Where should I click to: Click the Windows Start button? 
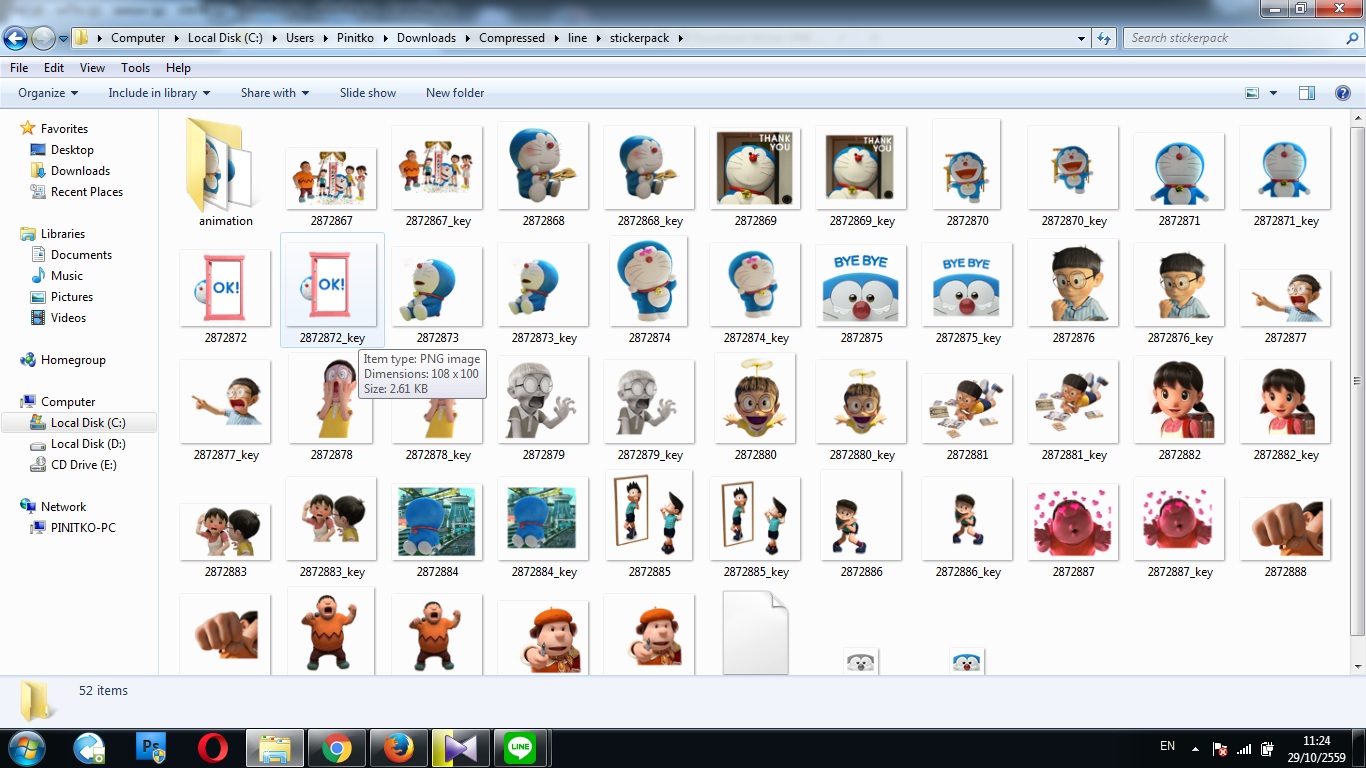(x=25, y=748)
